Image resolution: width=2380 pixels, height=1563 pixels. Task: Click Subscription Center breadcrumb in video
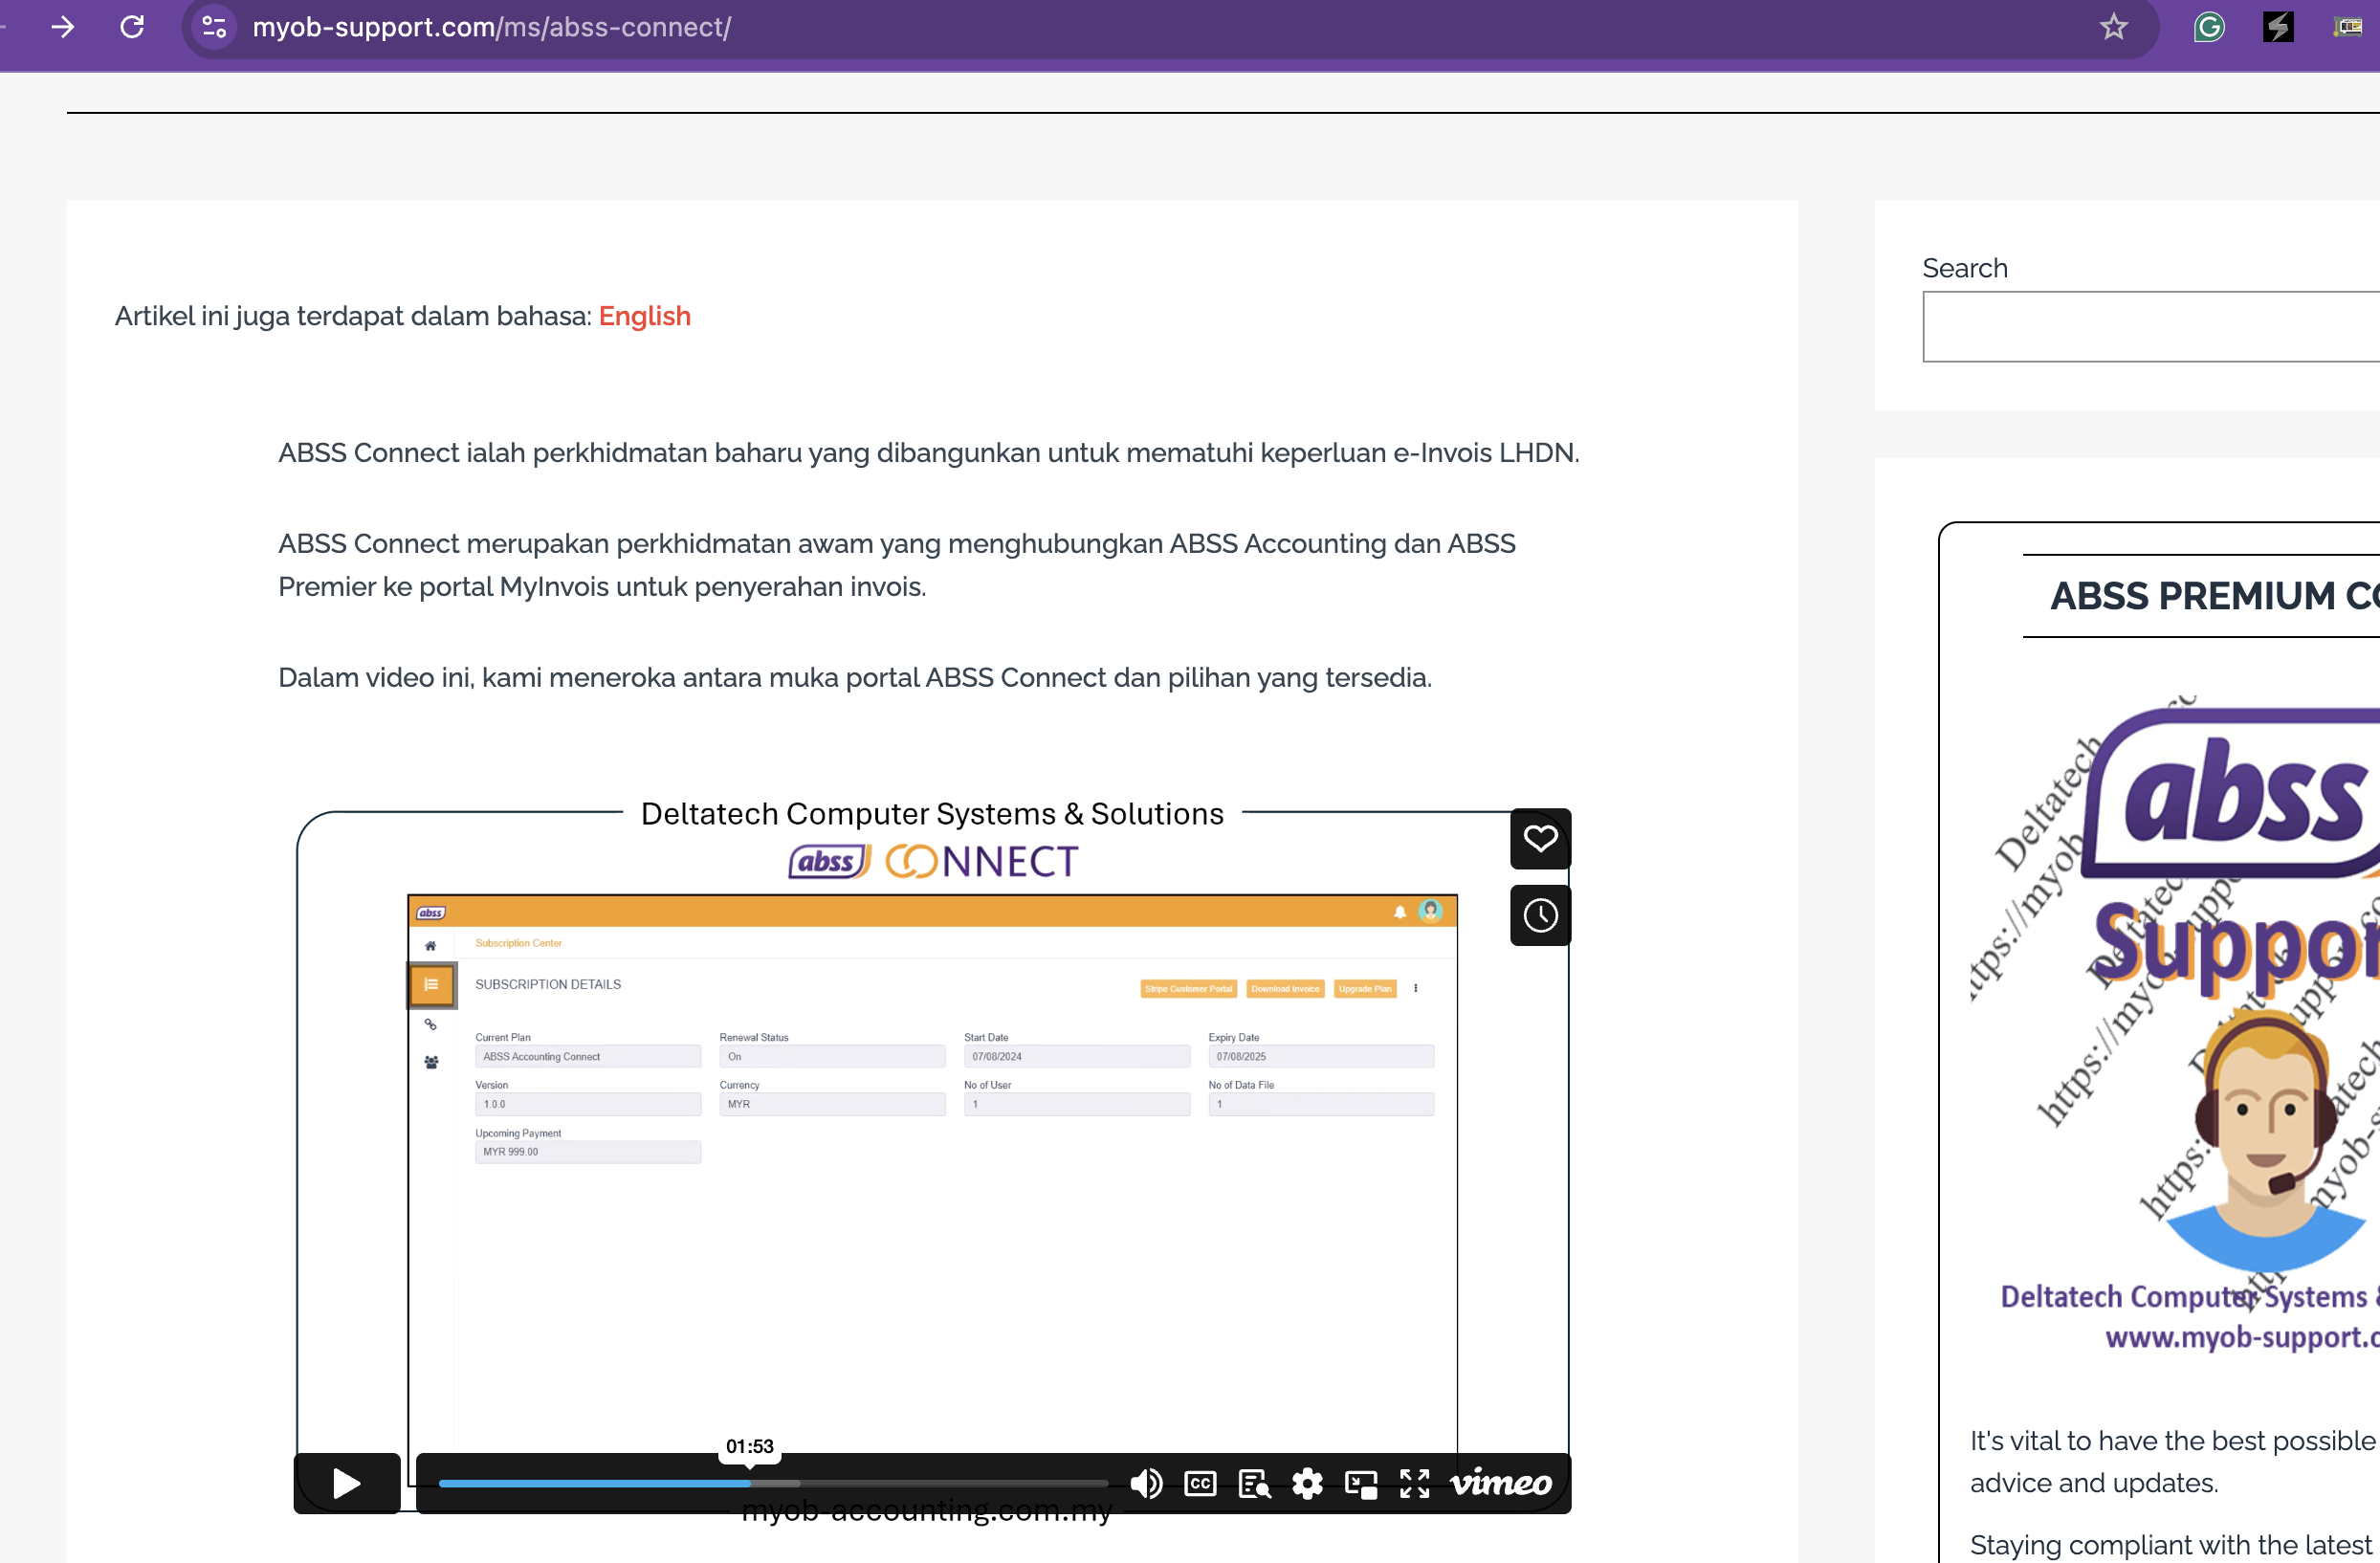518,943
